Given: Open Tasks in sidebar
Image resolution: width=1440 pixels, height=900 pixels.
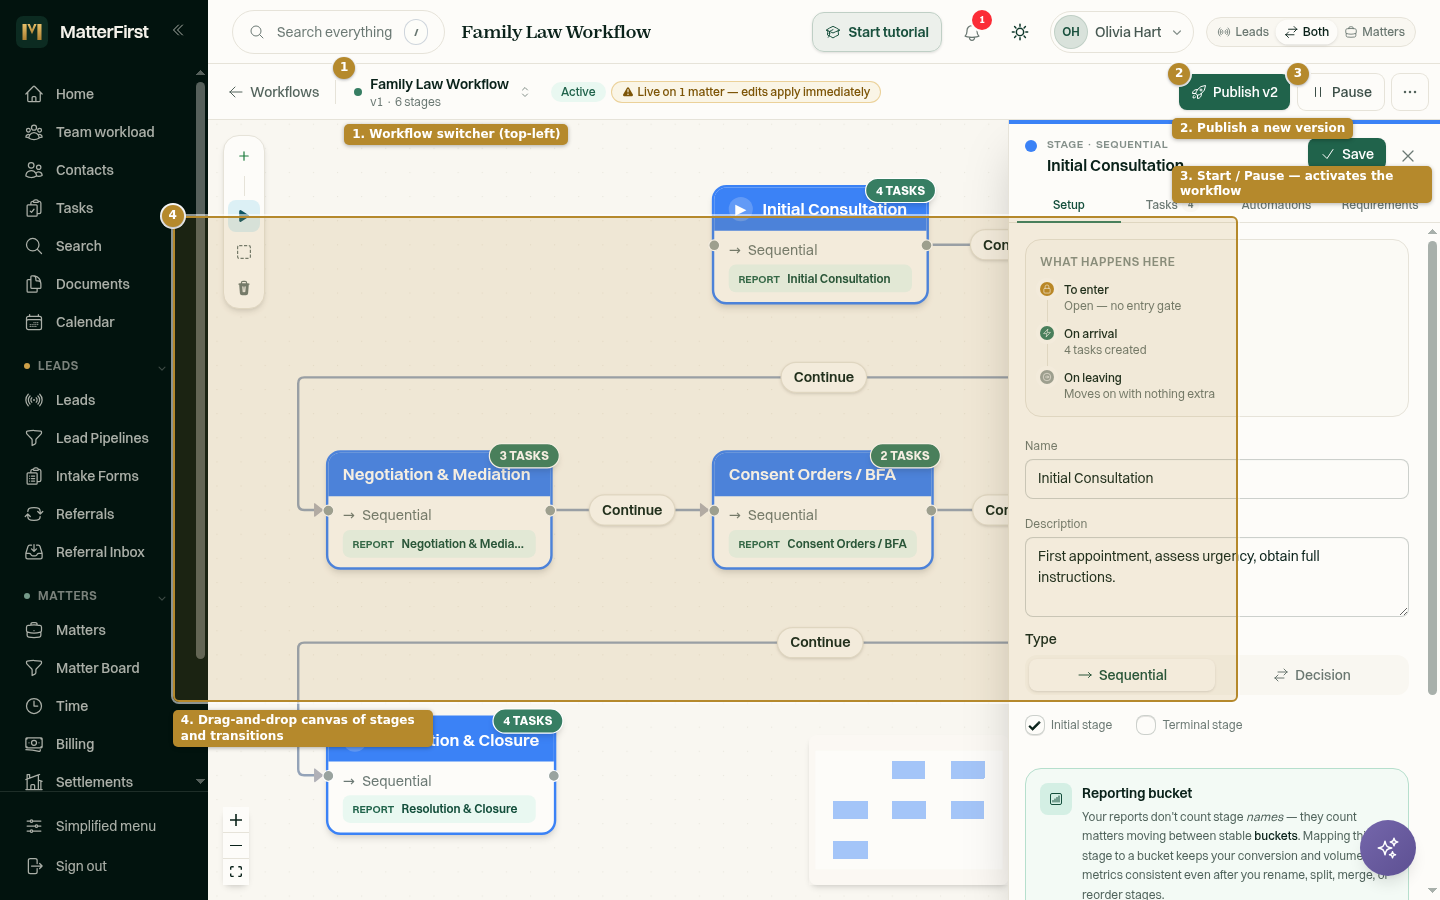Looking at the screenshot, I should 100,208.
